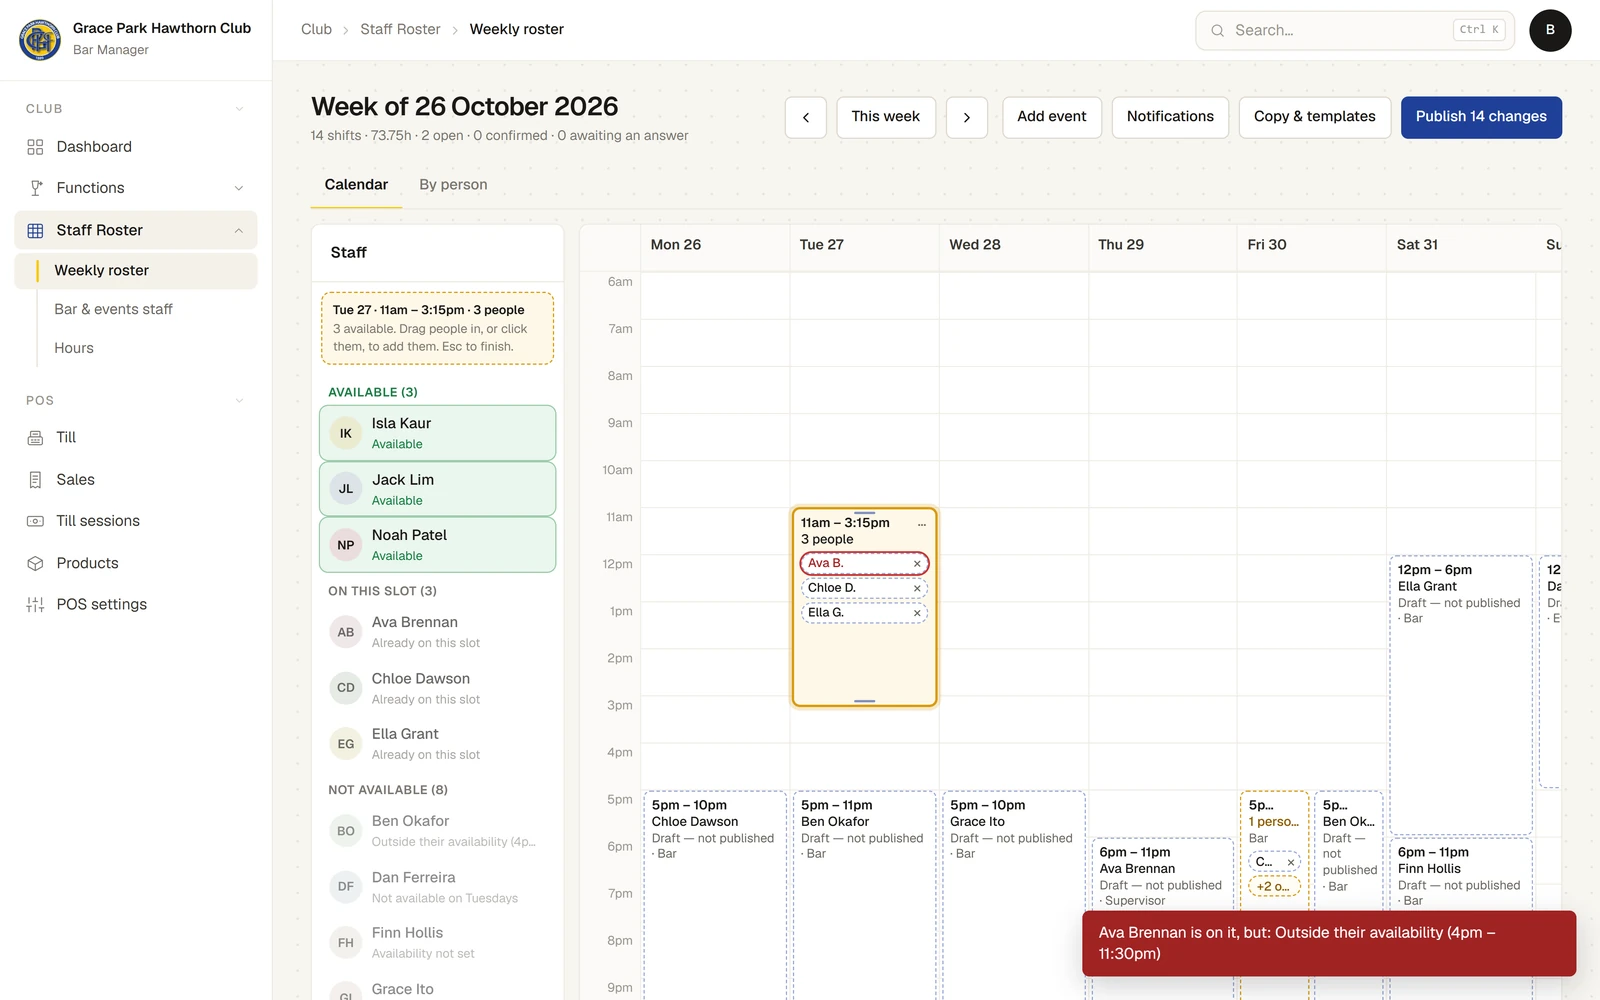Click the Club breadcrumb

pyautogui.click(x=316, y=30)
